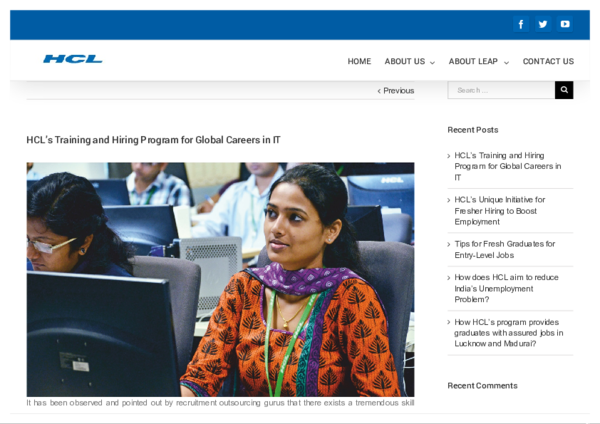
Task: Expand the About Us dropdown arrow
Action: tap(432, 62)
